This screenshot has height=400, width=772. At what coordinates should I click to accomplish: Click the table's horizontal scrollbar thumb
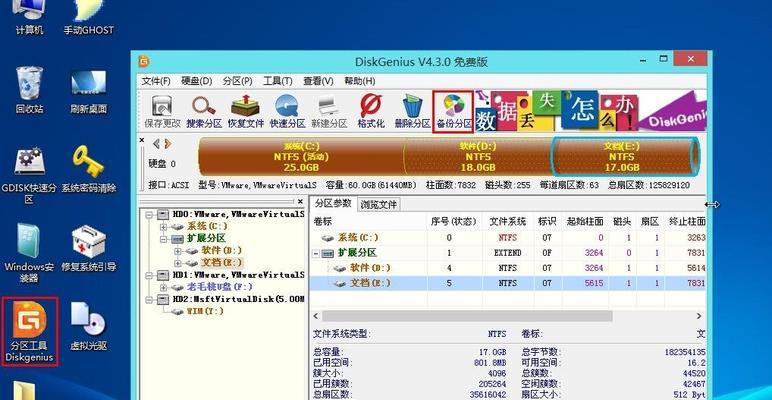coord(467,316)
